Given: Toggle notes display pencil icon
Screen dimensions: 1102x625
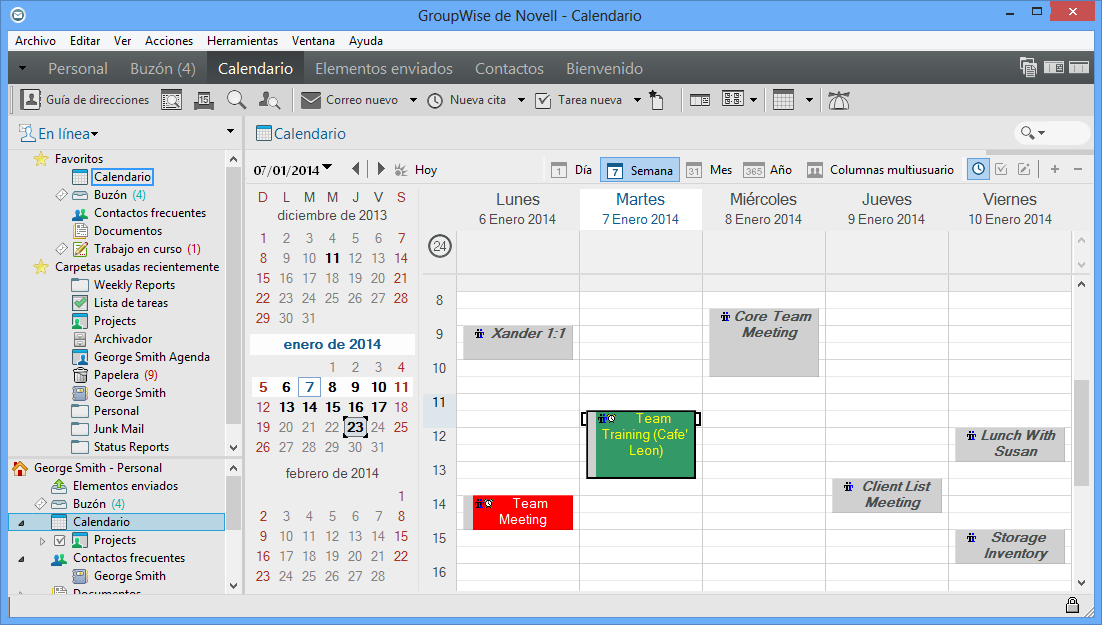Looking at the screenshot, I should [x=1024, y=169].
